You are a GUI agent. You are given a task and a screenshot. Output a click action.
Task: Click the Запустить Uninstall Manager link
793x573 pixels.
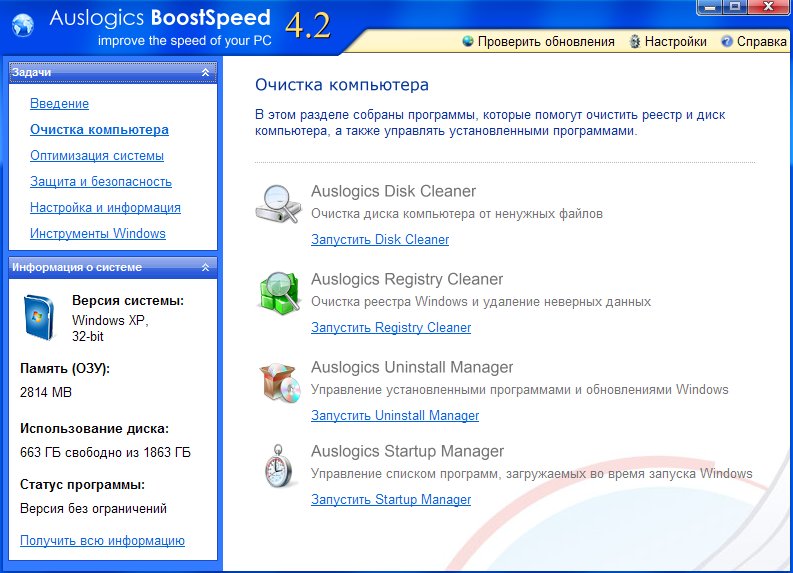[x=395, y=416]
